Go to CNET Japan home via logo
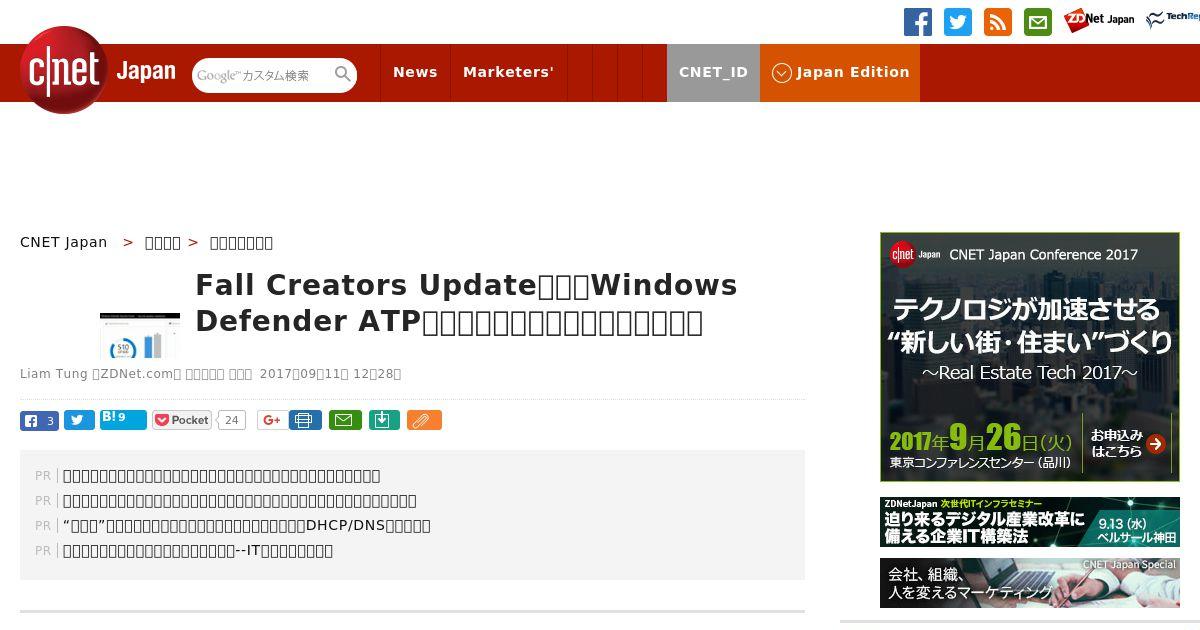This screenshot has width=1200, height=630. point(97,70)
